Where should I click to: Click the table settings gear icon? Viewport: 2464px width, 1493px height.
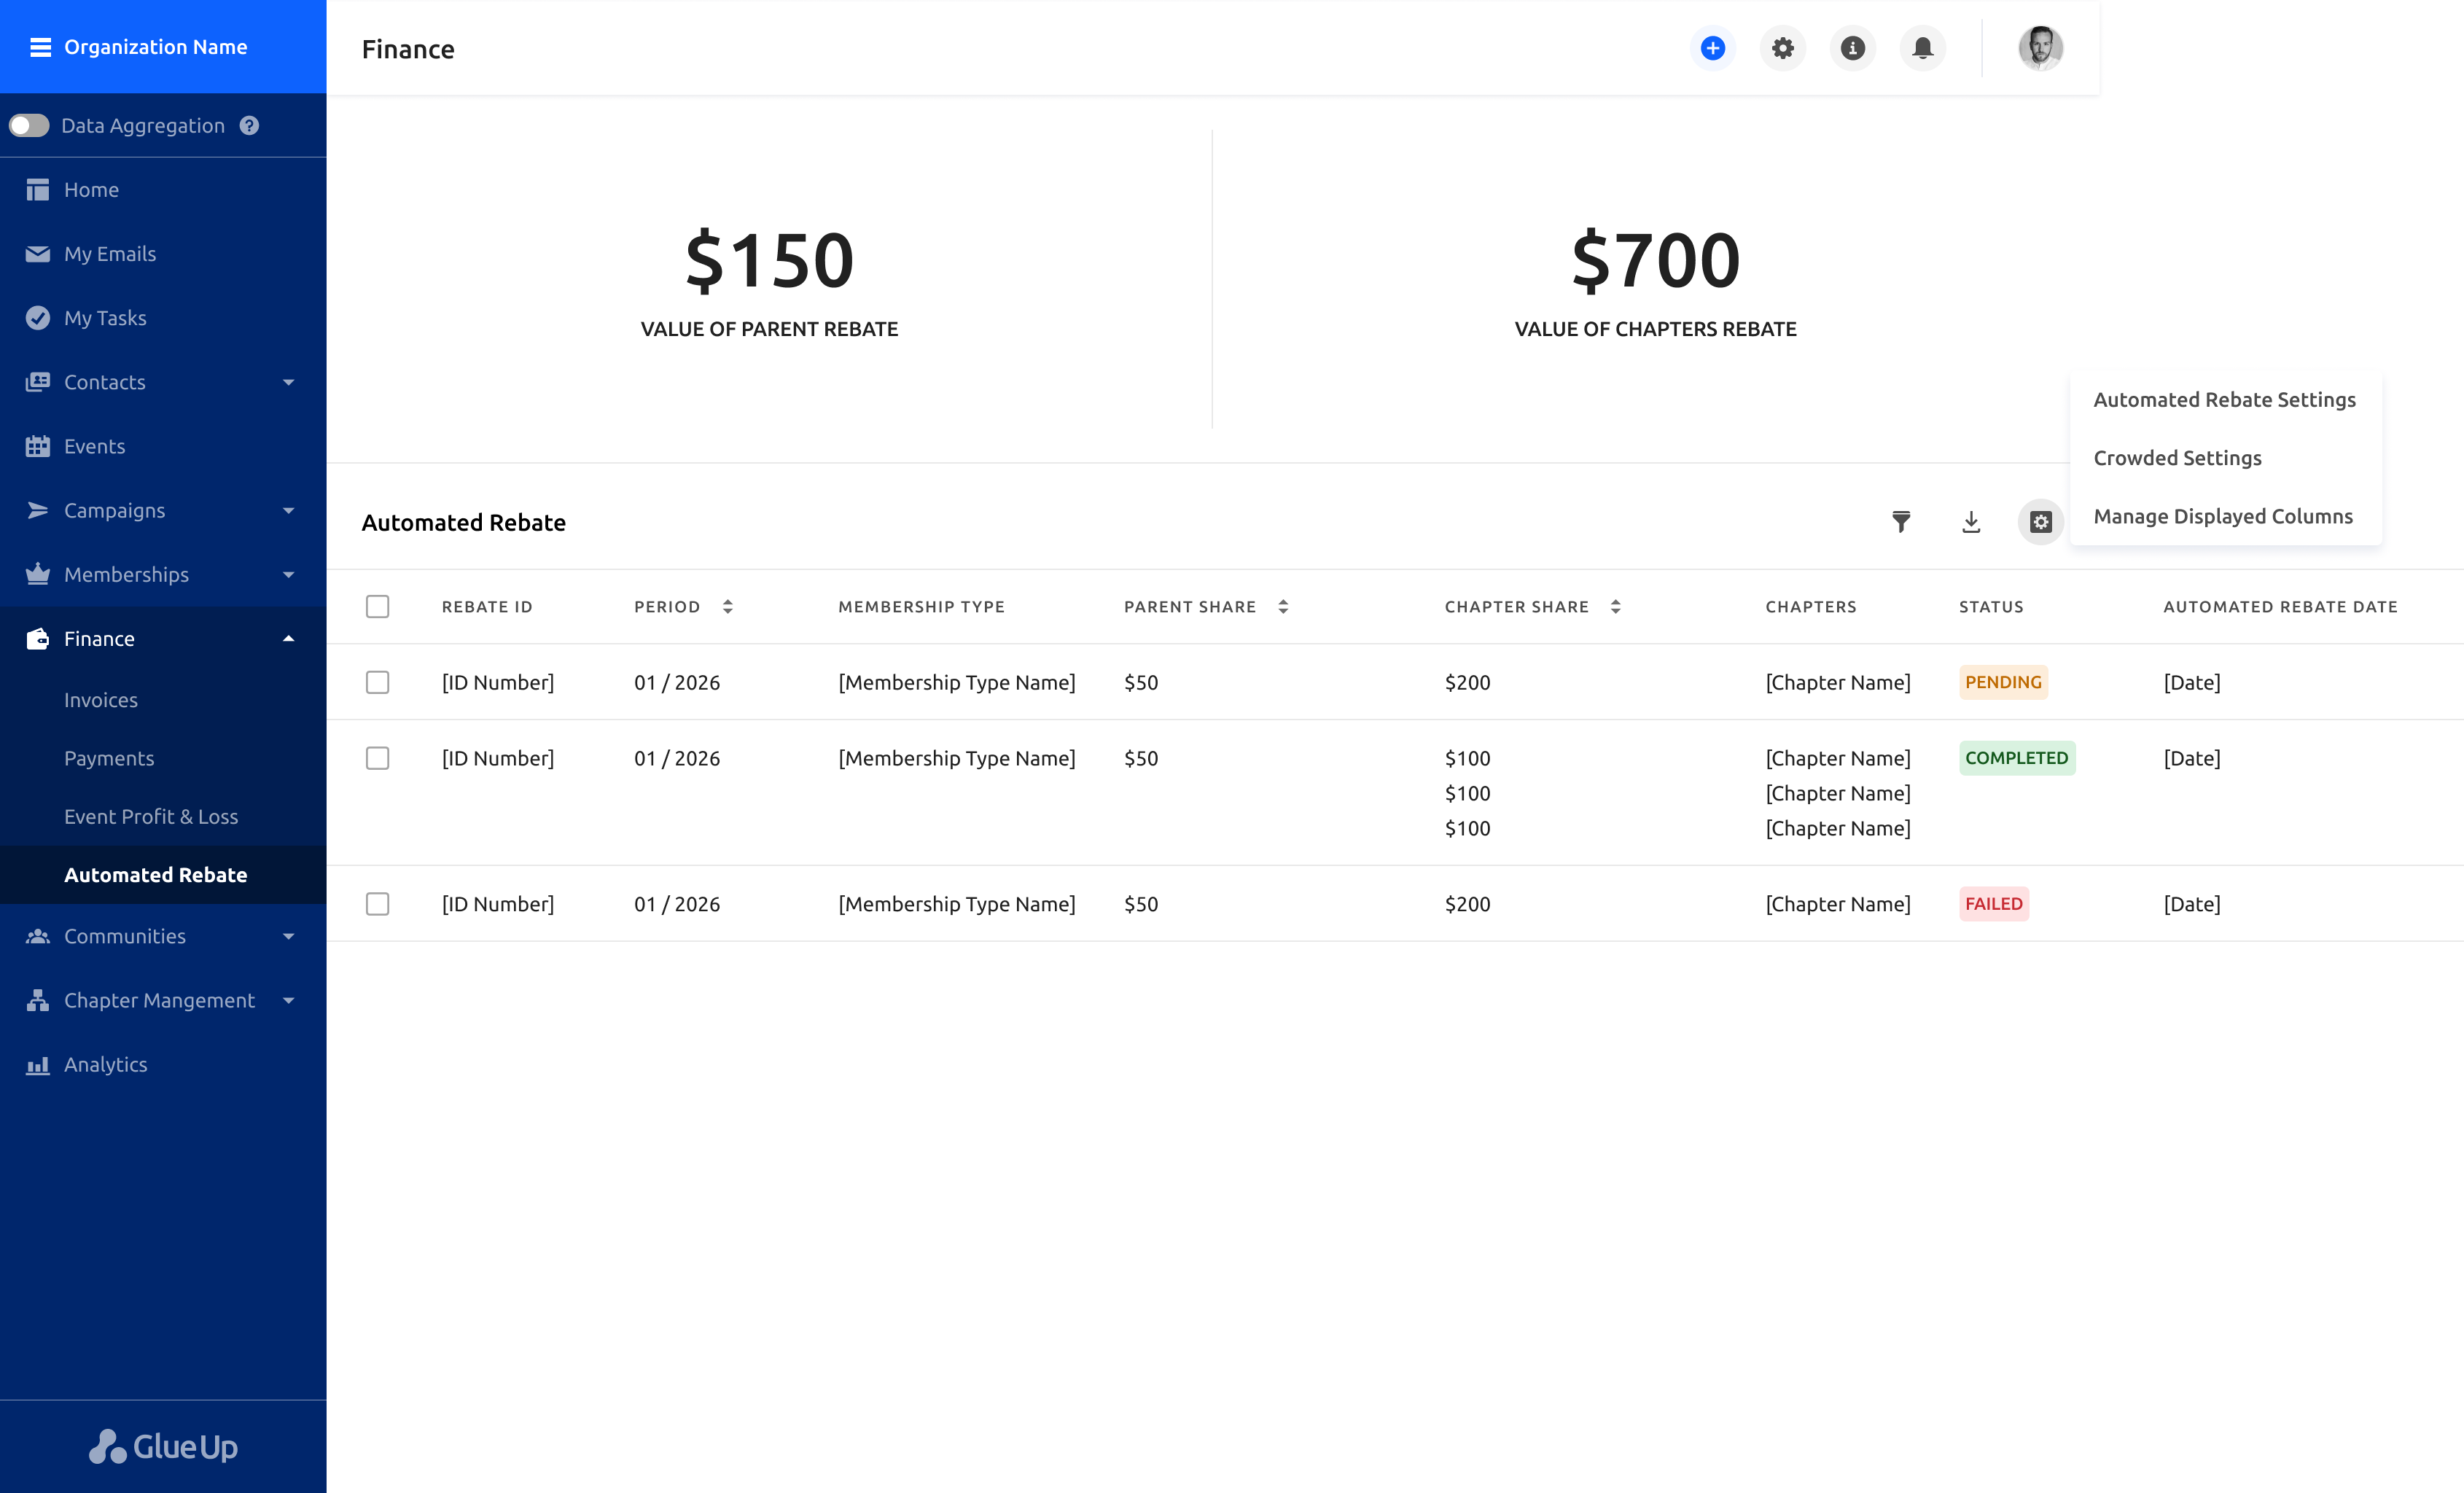pyautogui.click(x=2041, y=522)
